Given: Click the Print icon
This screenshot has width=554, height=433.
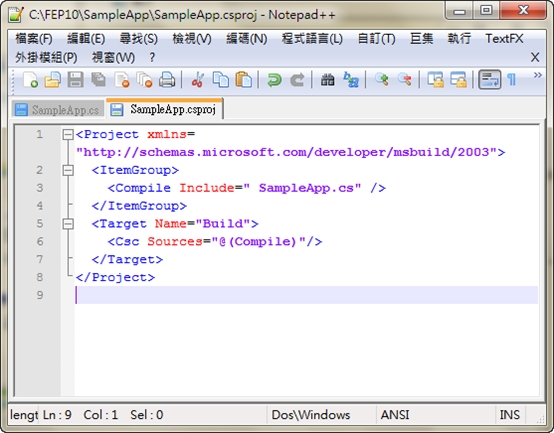Looking at the screenshot, I should pyautogui.click(x=167, y=79).
